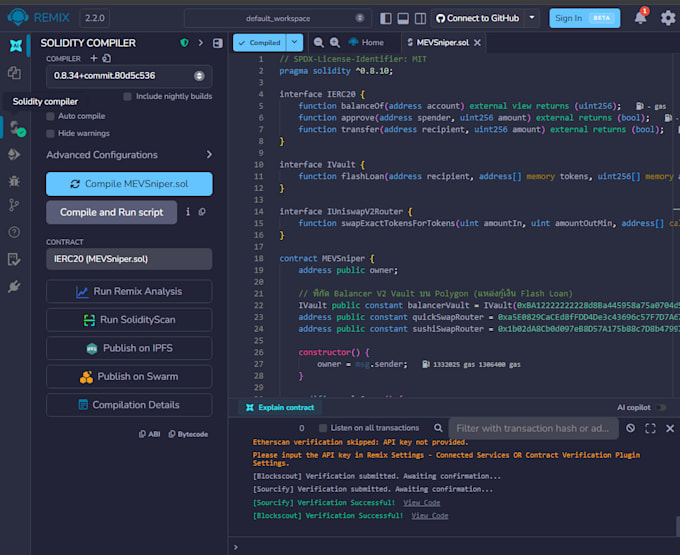
Task: Click the zoom out magnifier in editor toolbar
Action: [319, 42]
